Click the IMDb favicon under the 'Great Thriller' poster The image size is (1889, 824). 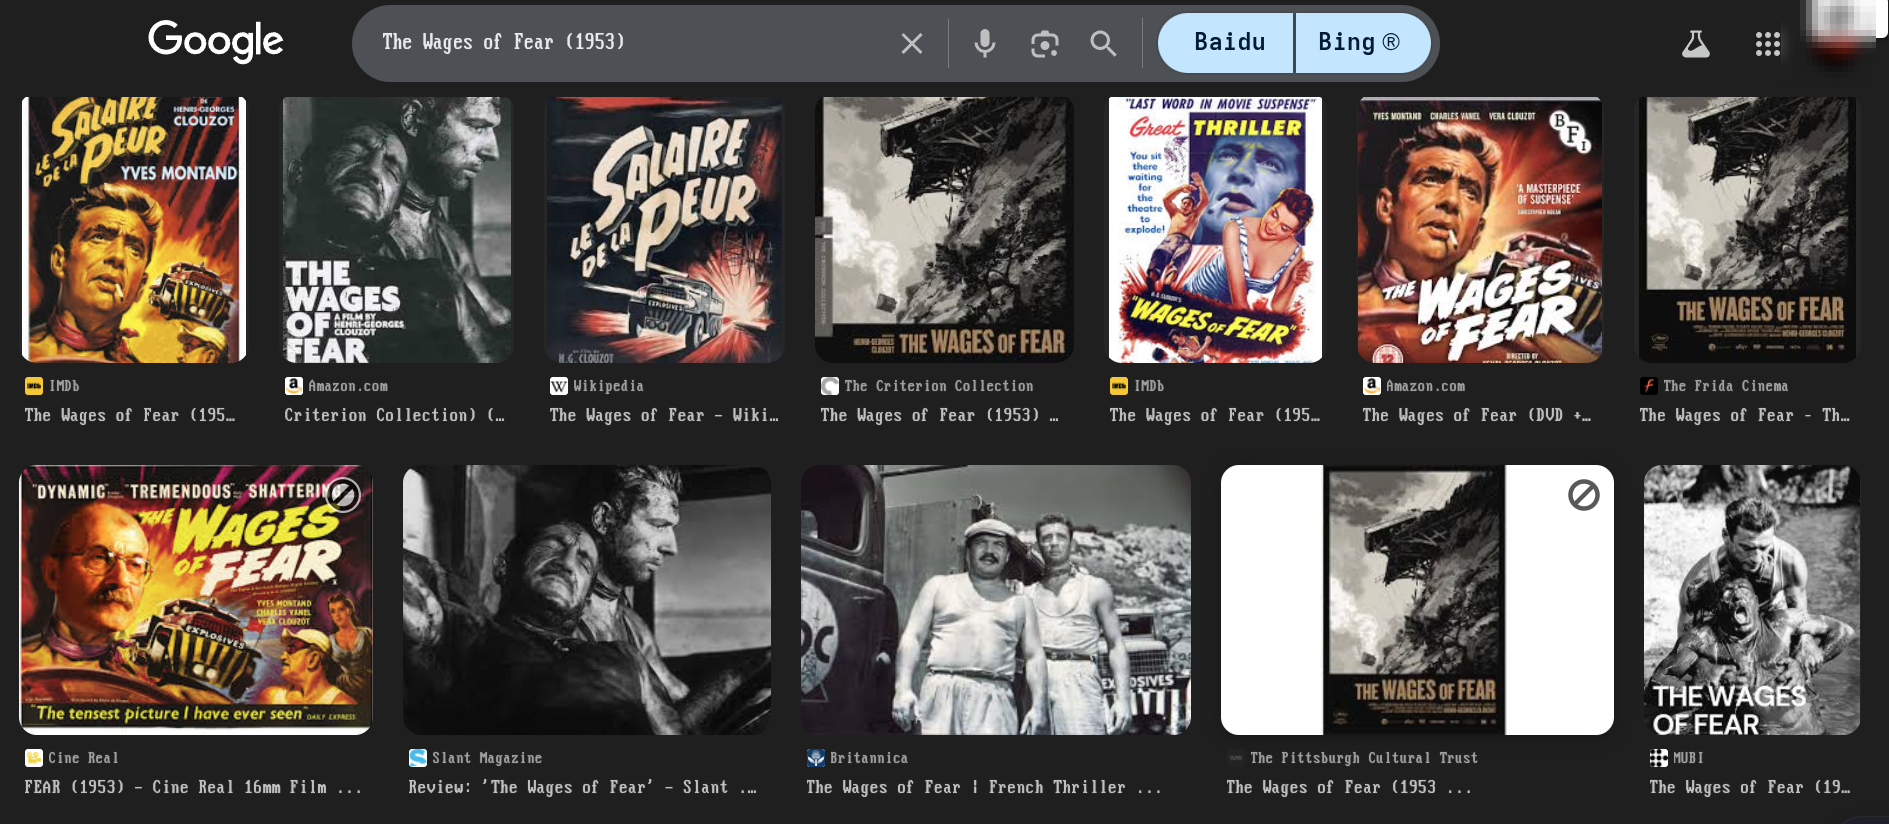1119,386
